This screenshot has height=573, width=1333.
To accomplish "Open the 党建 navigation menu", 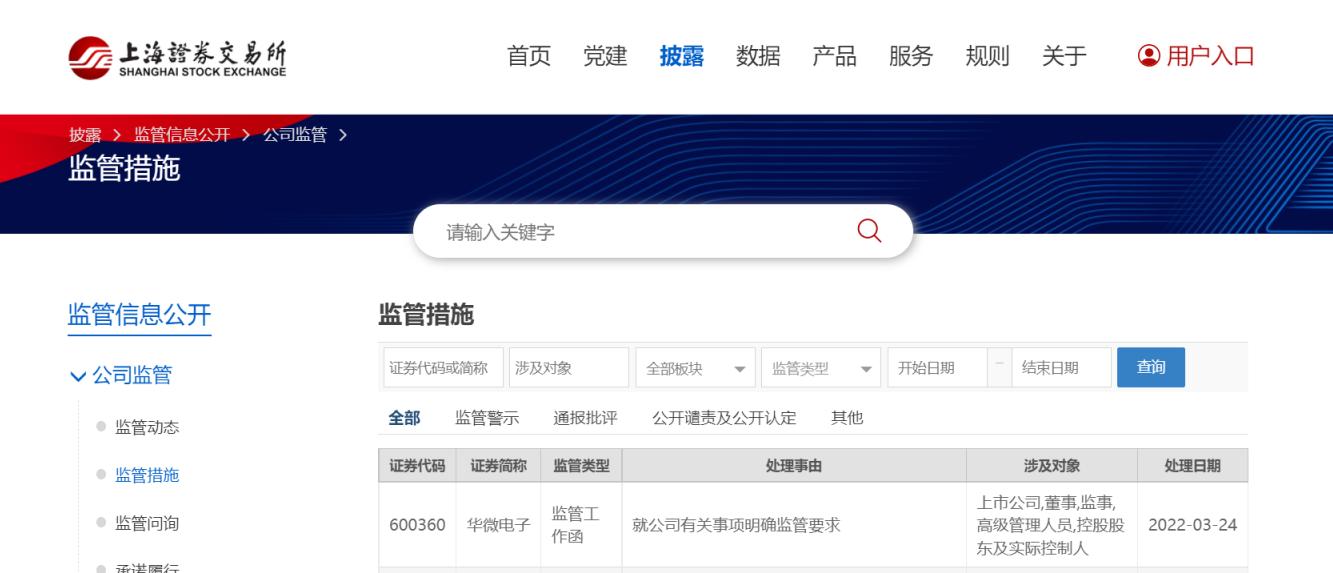I will pyautogui.click(x=605, y=57).
